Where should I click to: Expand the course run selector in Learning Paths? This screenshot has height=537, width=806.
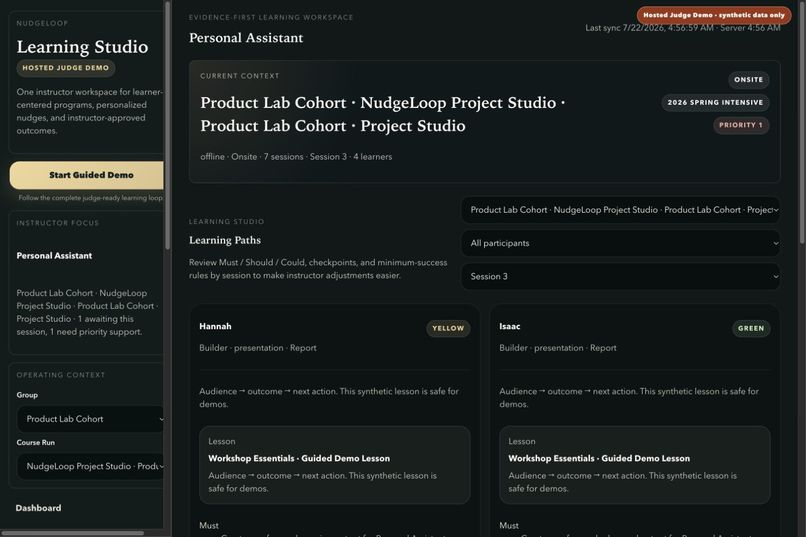[621, 210]
